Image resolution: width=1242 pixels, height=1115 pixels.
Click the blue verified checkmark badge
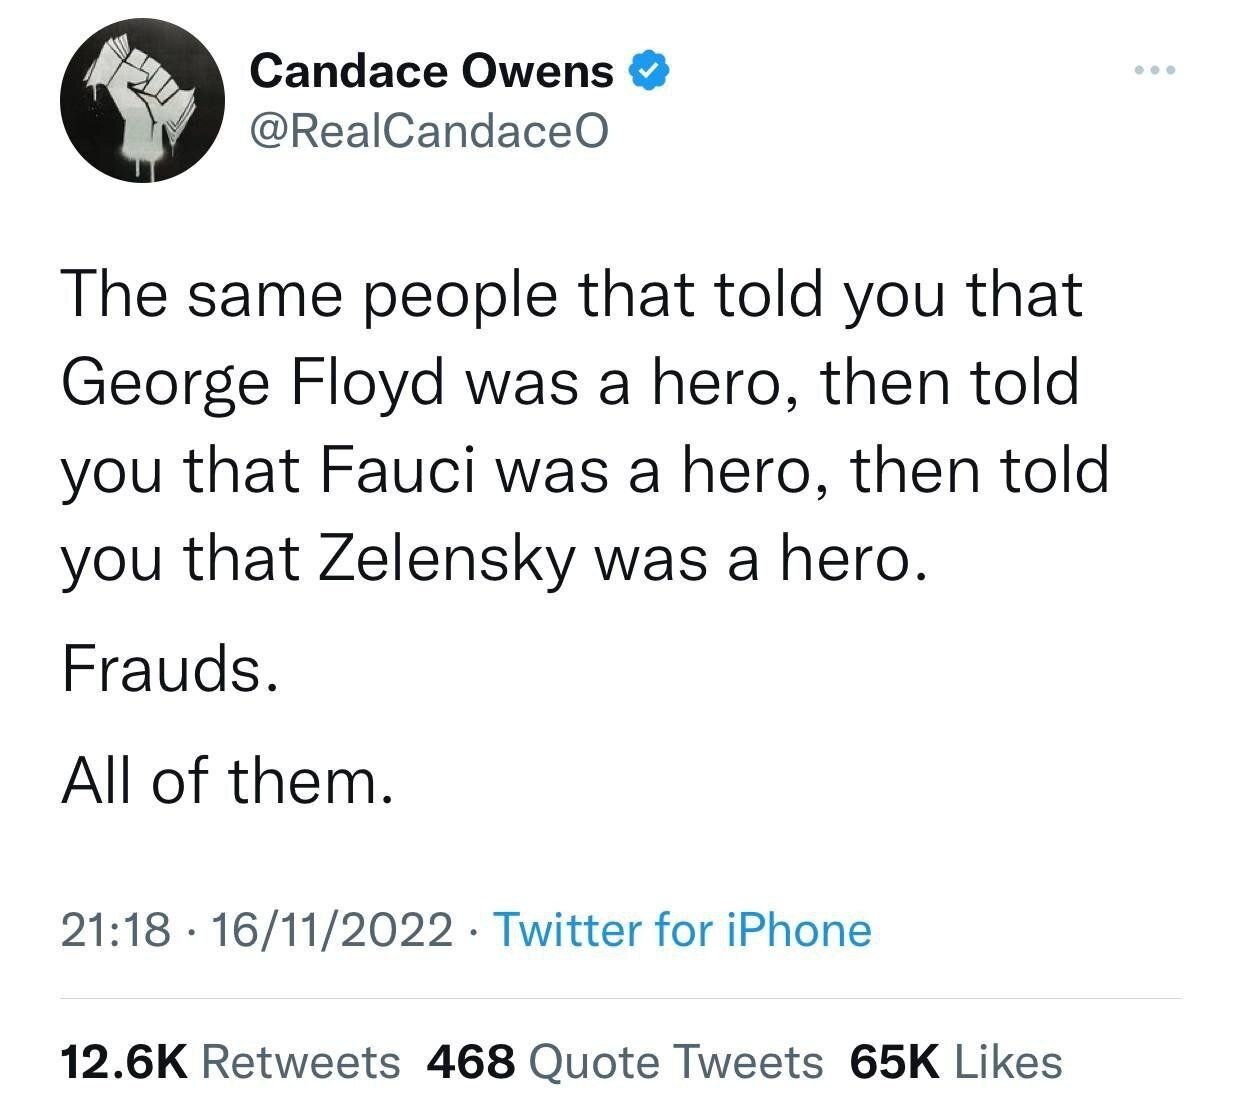pos(648,71)
